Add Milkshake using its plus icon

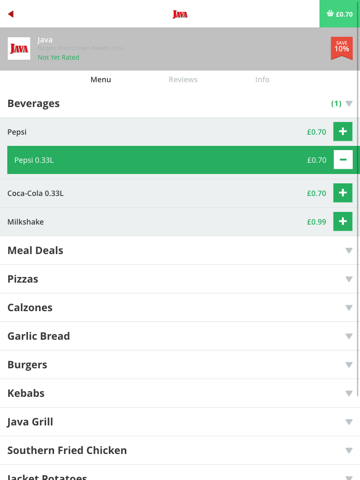point(343,221)
